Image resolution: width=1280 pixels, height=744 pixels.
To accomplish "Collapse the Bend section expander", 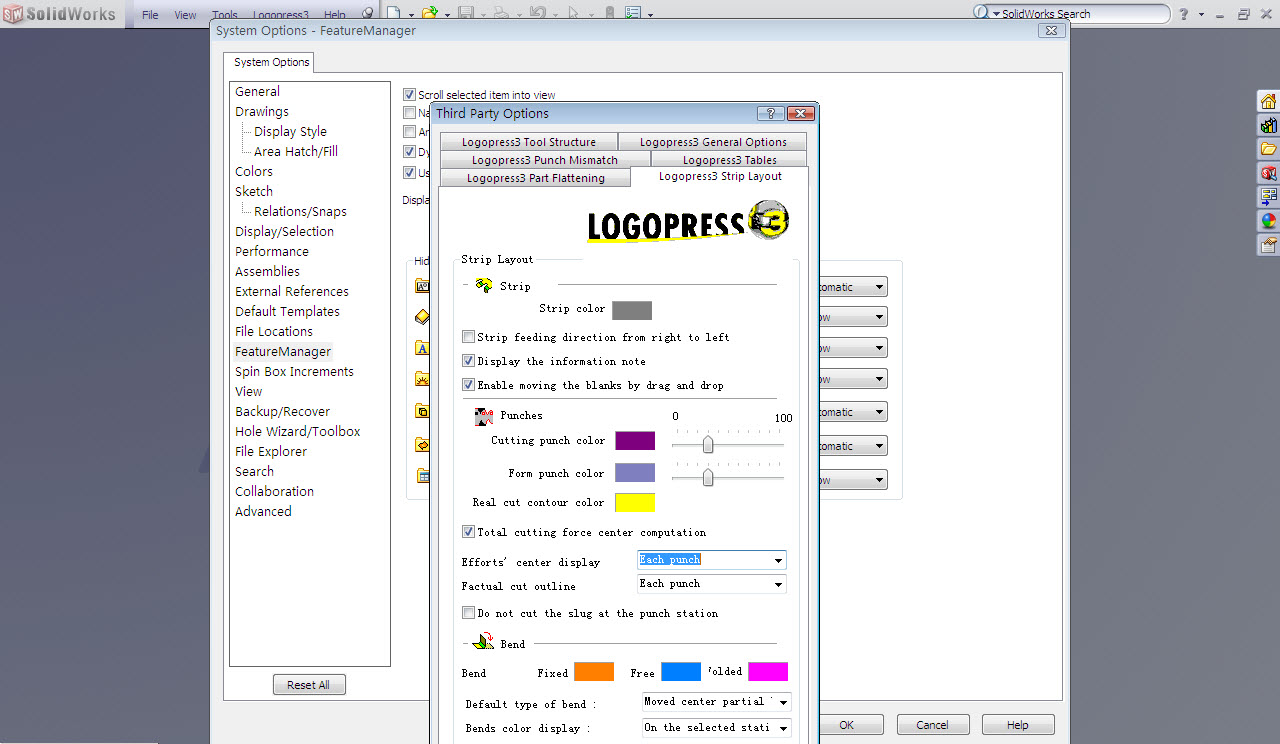I will (466, 643).
